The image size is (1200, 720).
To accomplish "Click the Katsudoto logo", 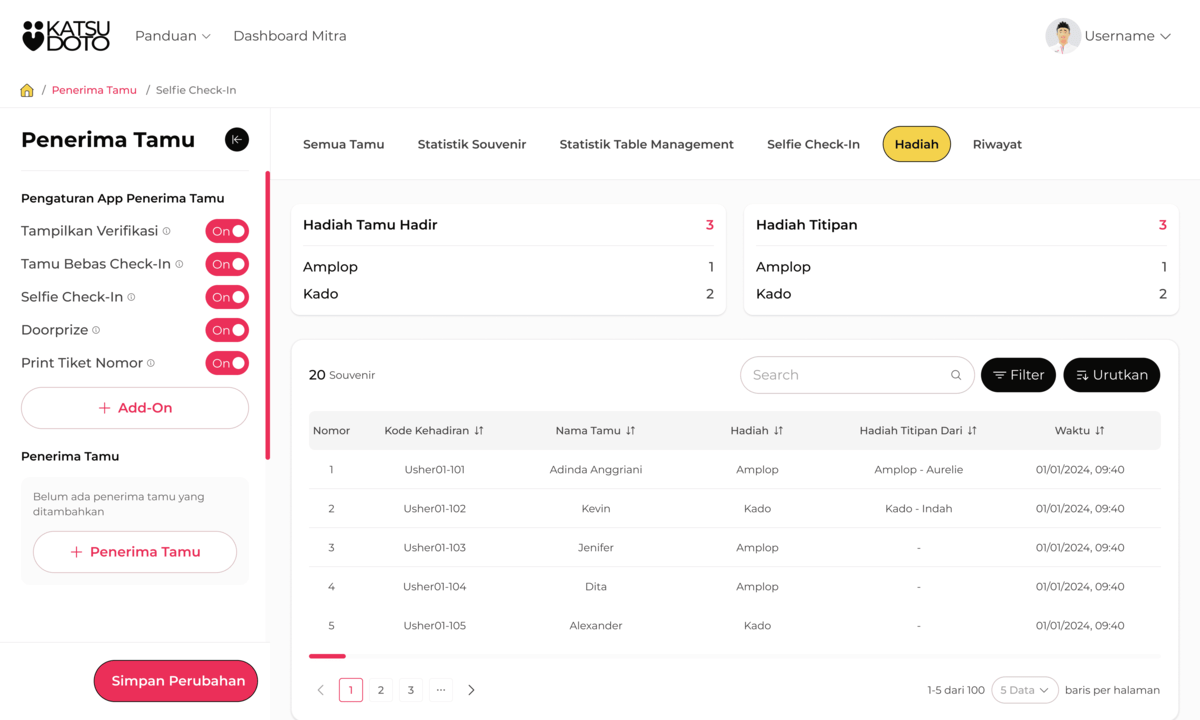I will (66, 36).
